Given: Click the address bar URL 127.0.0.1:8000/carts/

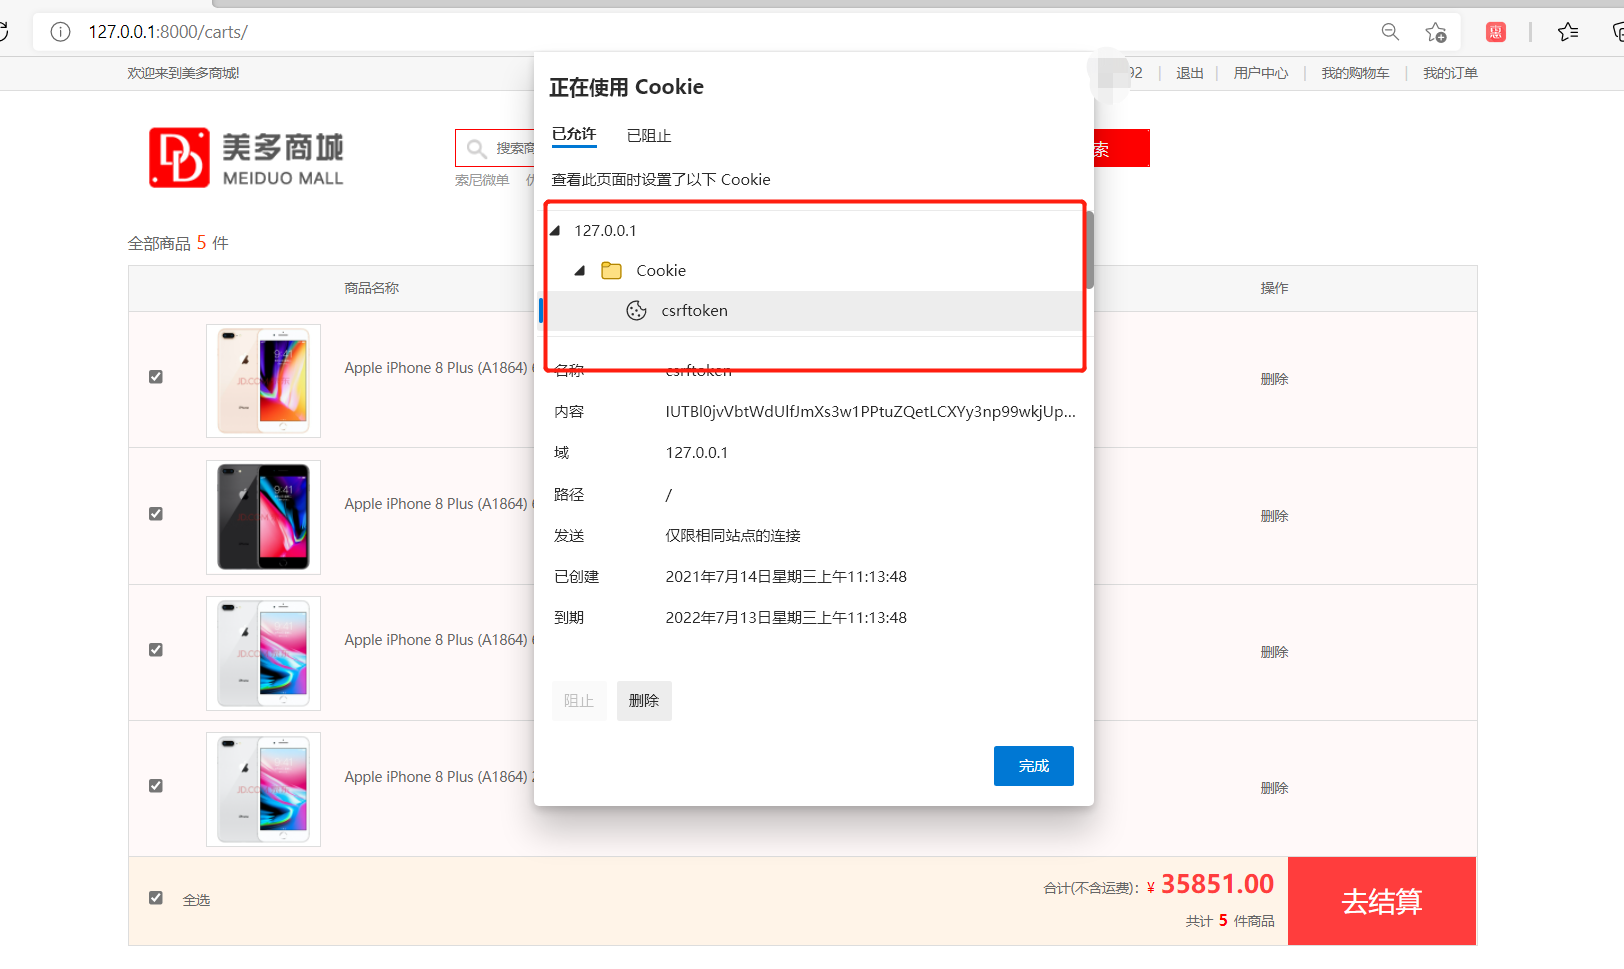Looking at the screenshot, I should (168, 32).
